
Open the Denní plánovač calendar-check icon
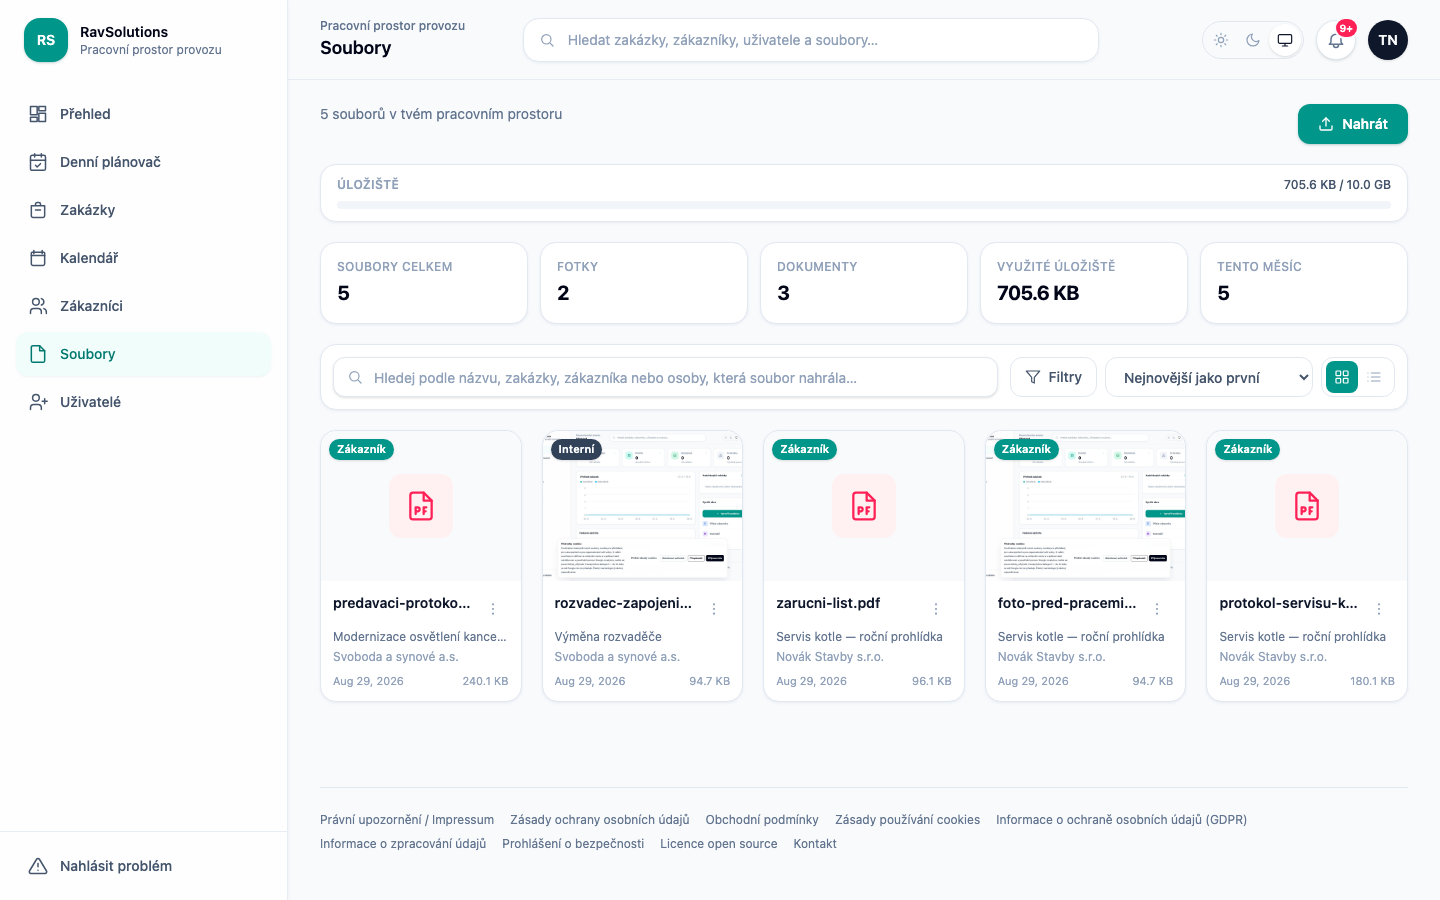38,162
